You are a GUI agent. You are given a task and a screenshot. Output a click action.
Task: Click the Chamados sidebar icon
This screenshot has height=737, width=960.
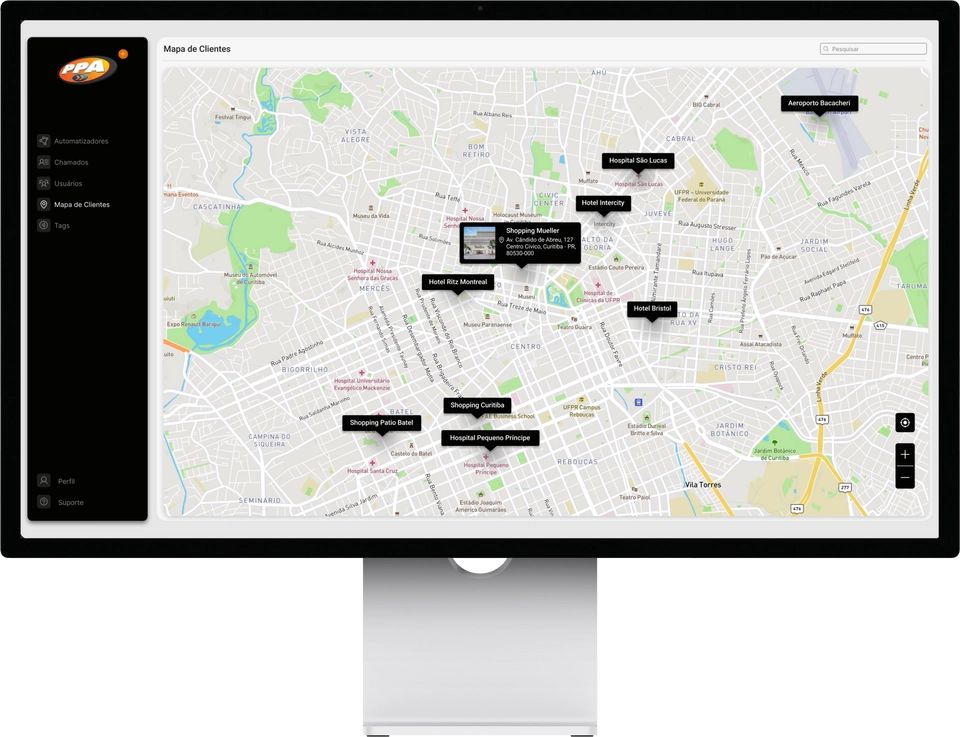tap(43, 162)
